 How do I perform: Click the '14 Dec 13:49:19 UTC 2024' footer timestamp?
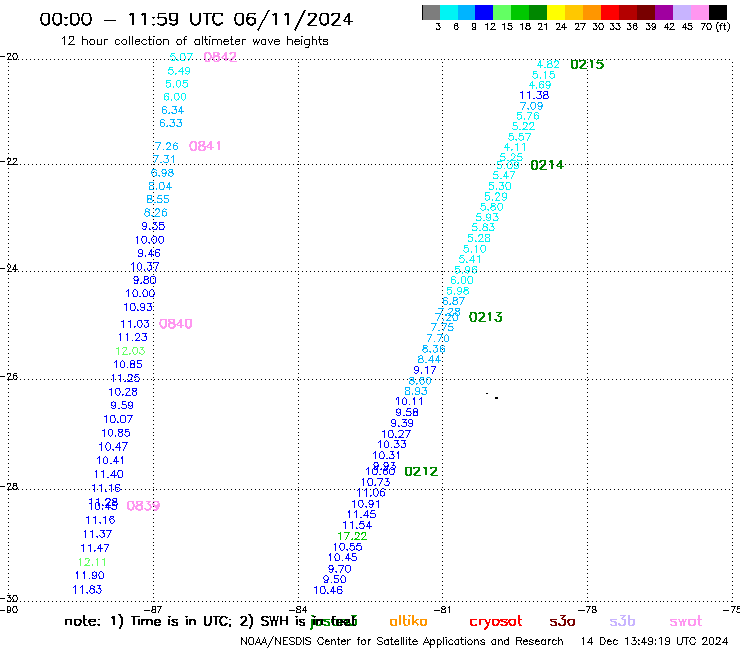pos(655,641)
